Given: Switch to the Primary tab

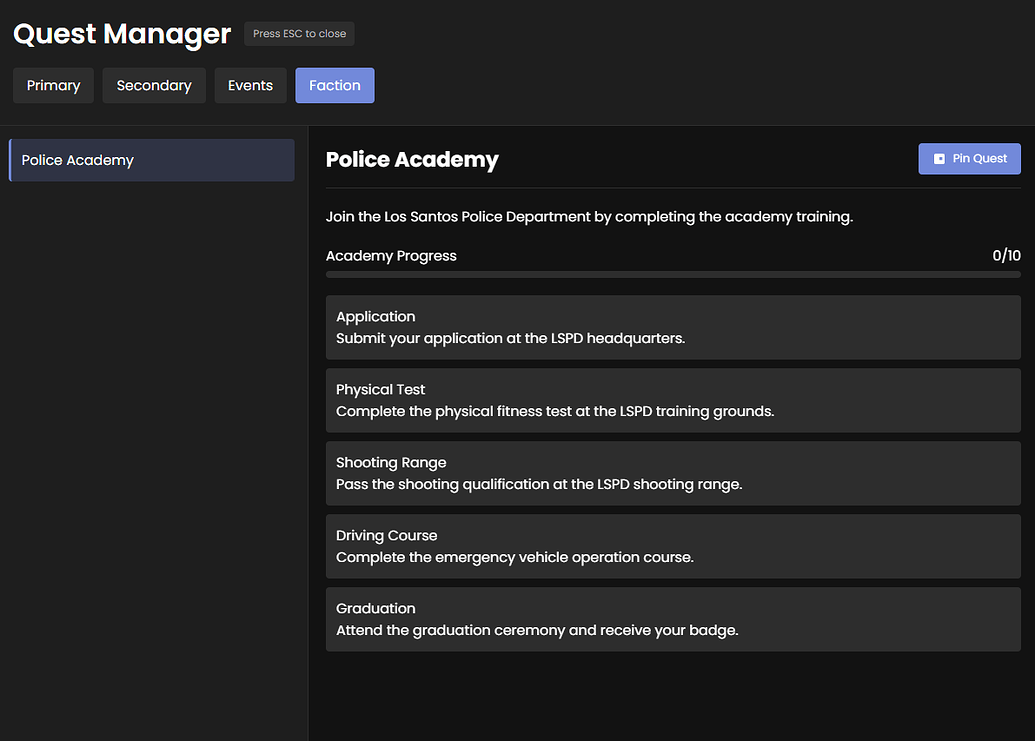Looking at the screenshot, I should [53, 85].
